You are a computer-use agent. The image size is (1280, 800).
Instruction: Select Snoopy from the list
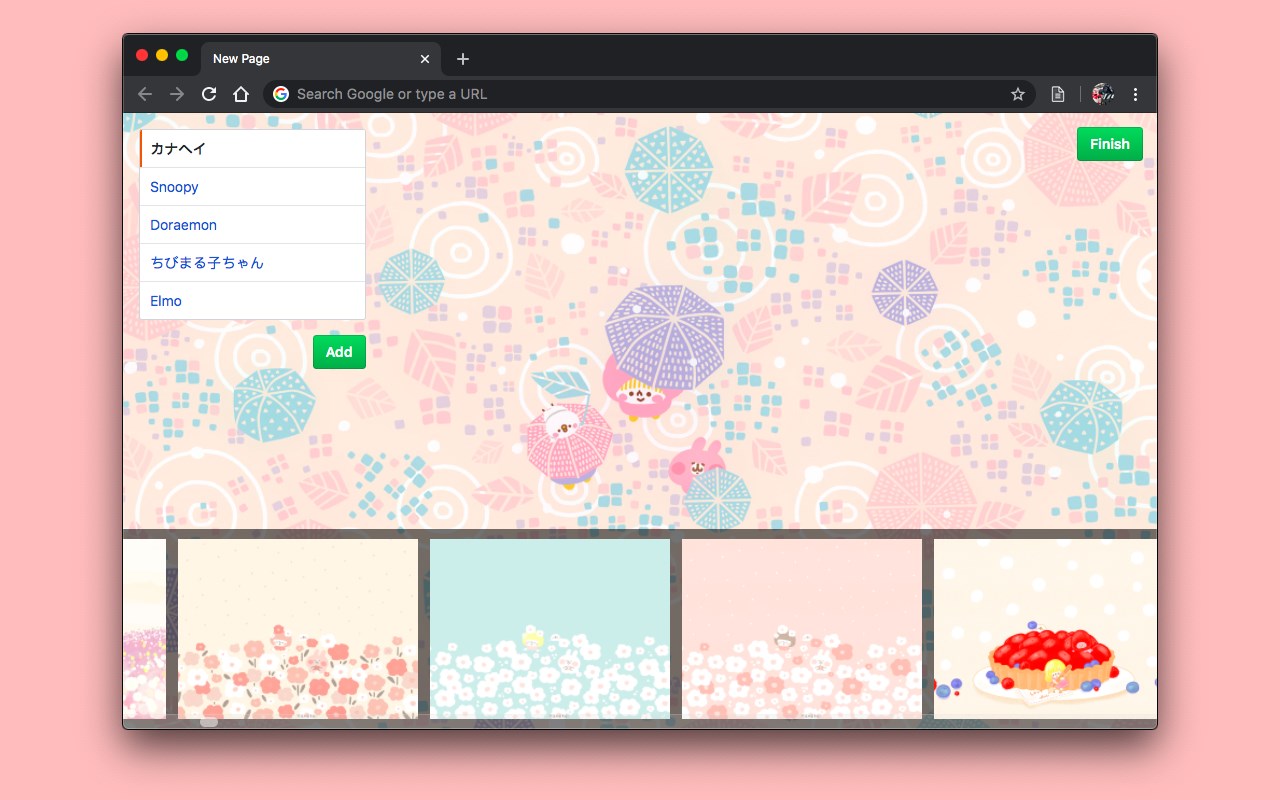[253, 187]
